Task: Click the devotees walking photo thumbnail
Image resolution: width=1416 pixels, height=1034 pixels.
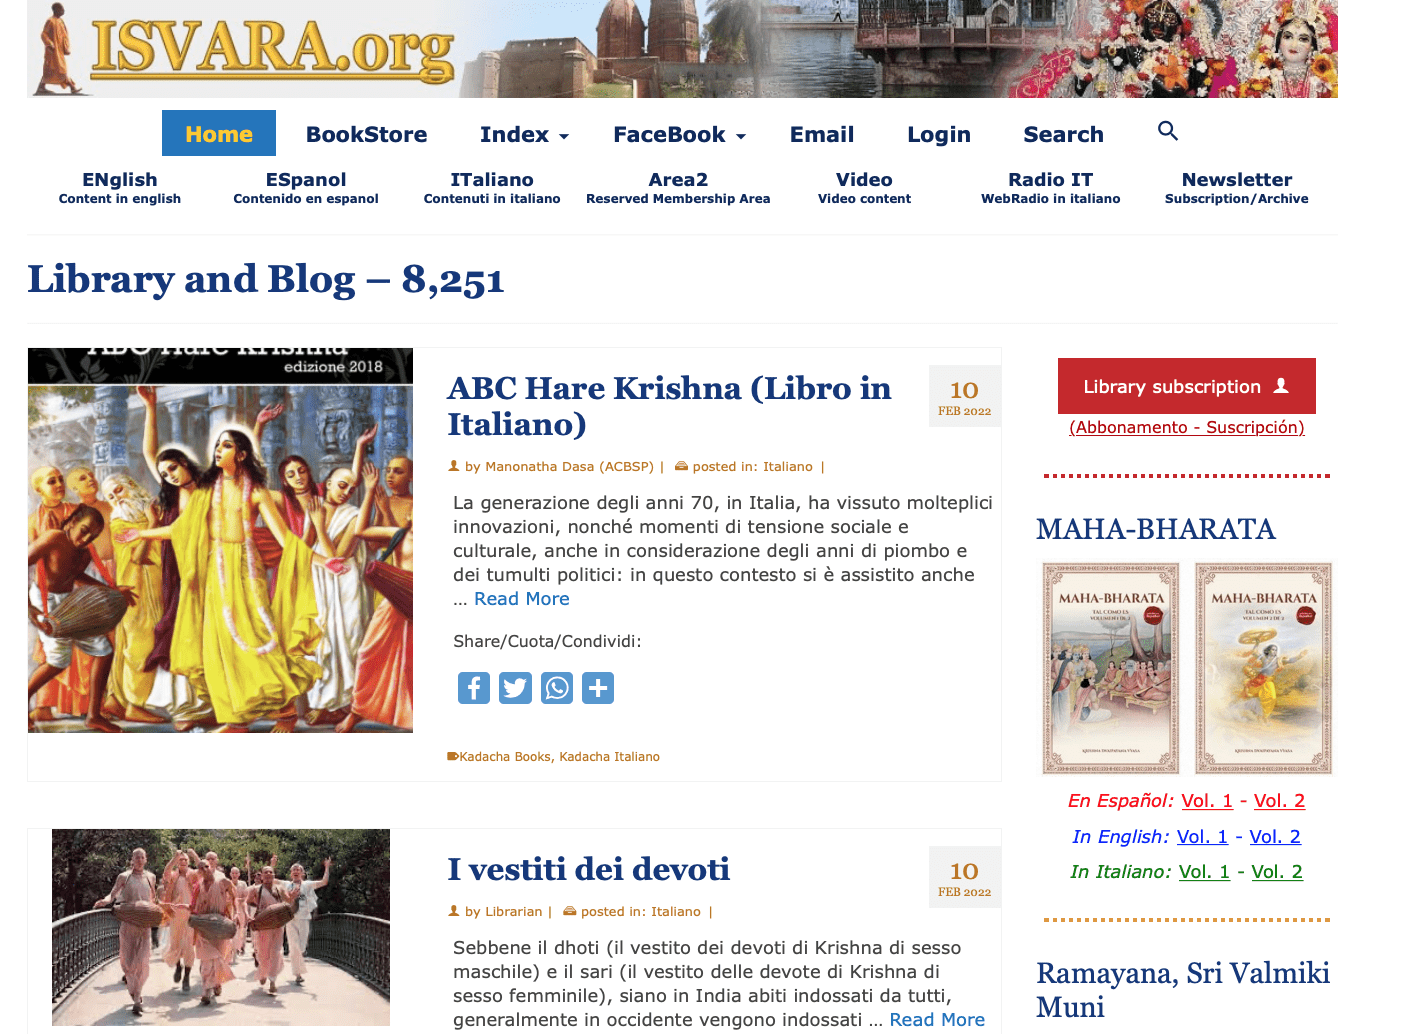Action: click(221, 927)
